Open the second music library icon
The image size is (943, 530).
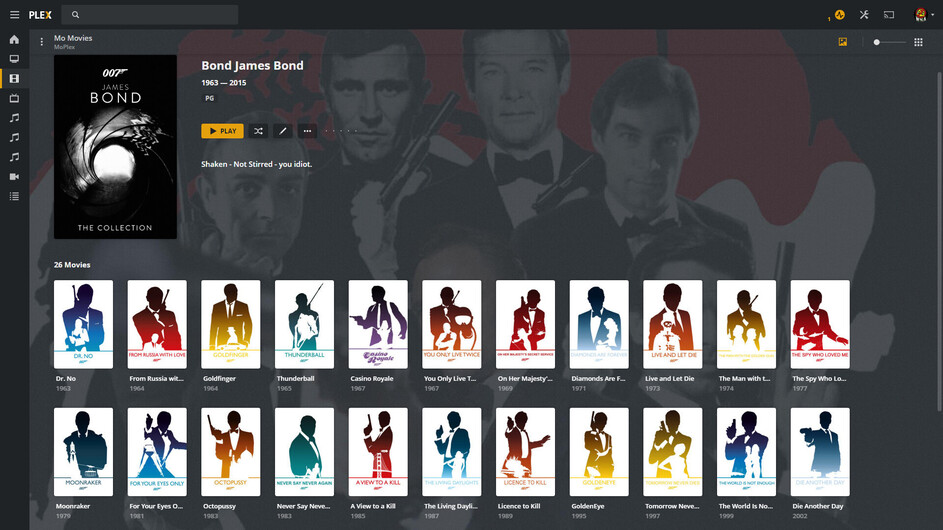pyautogui.click(x=14, y=137)
